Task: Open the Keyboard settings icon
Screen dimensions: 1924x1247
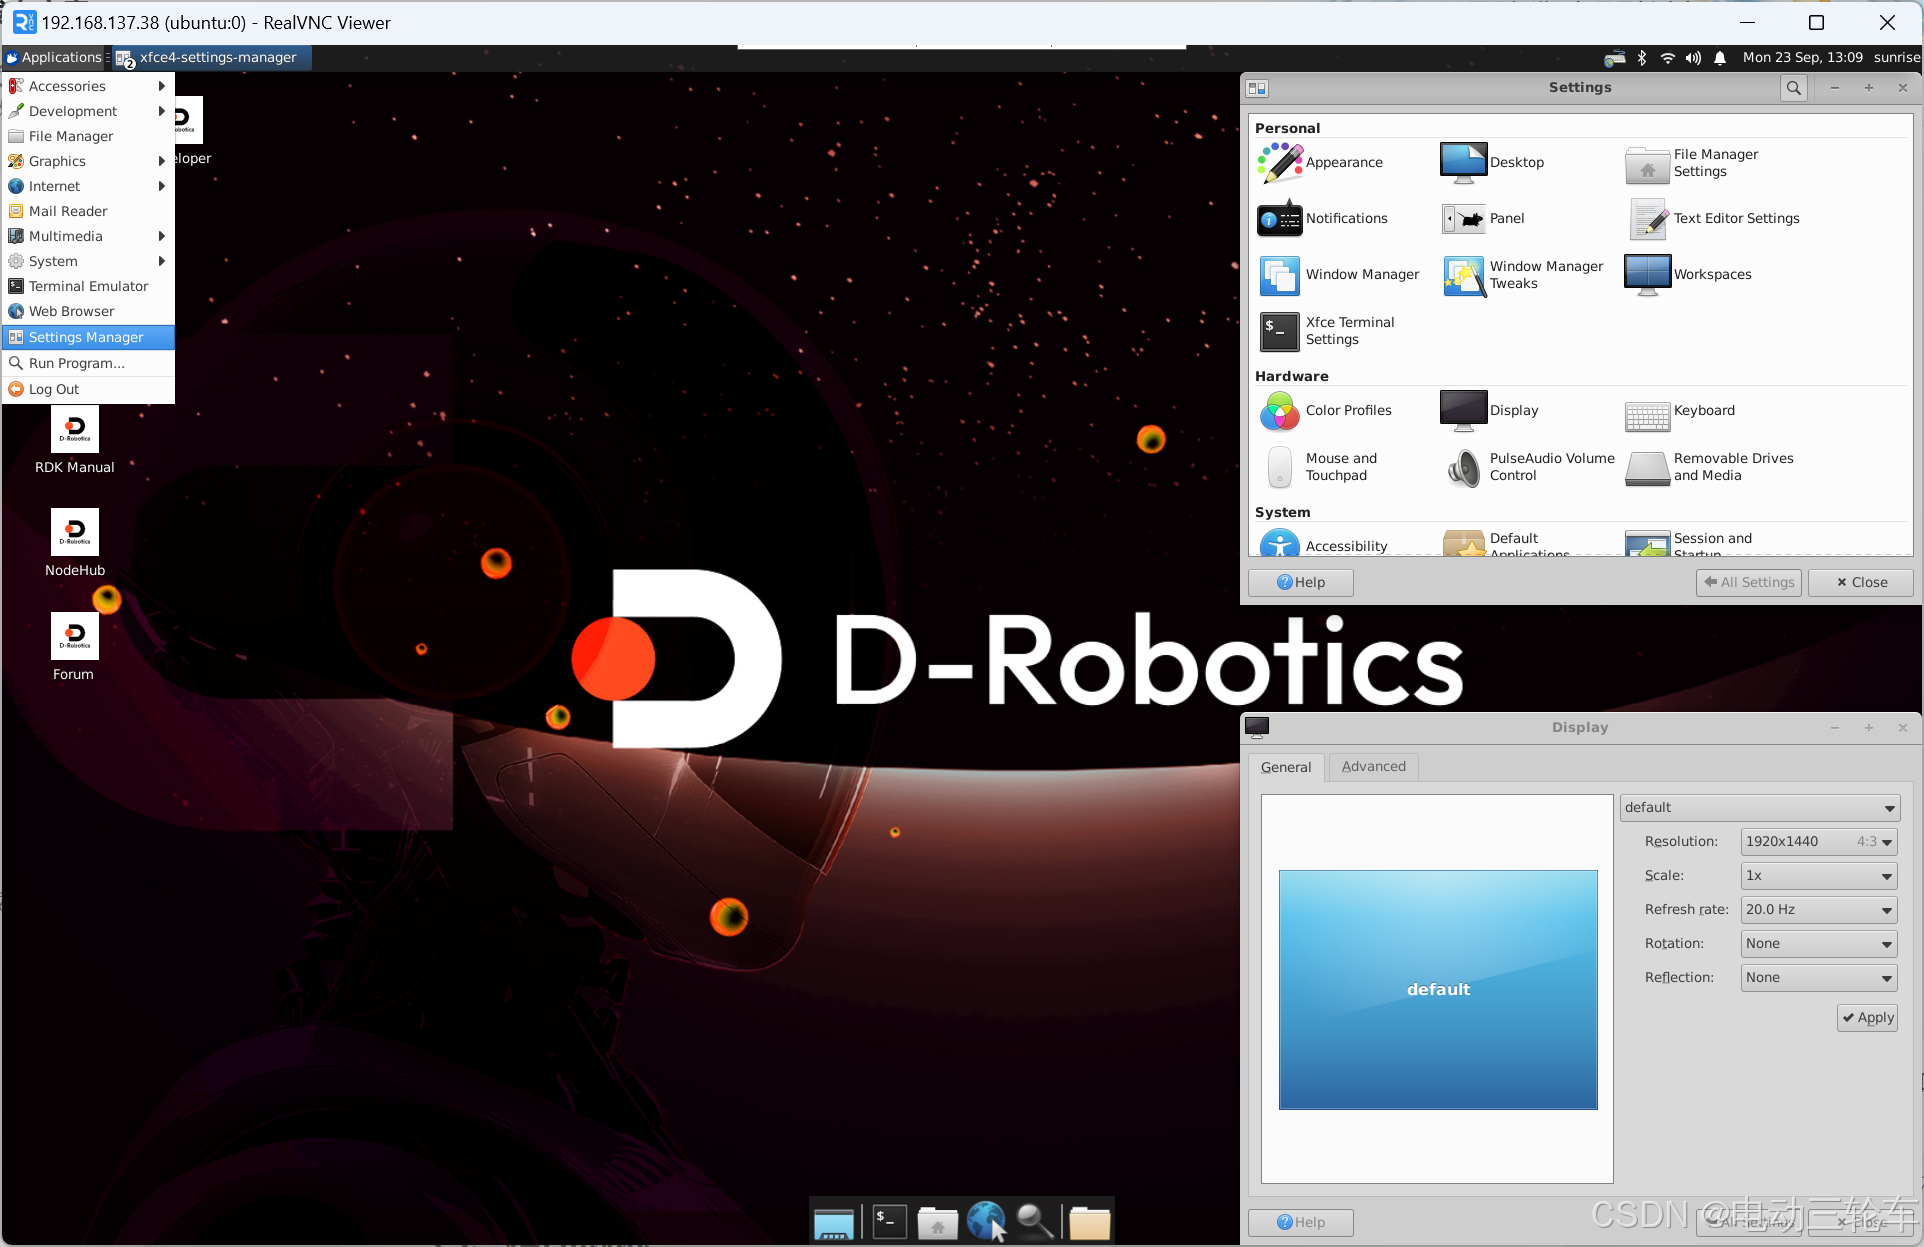Action: pos(1648,411)
